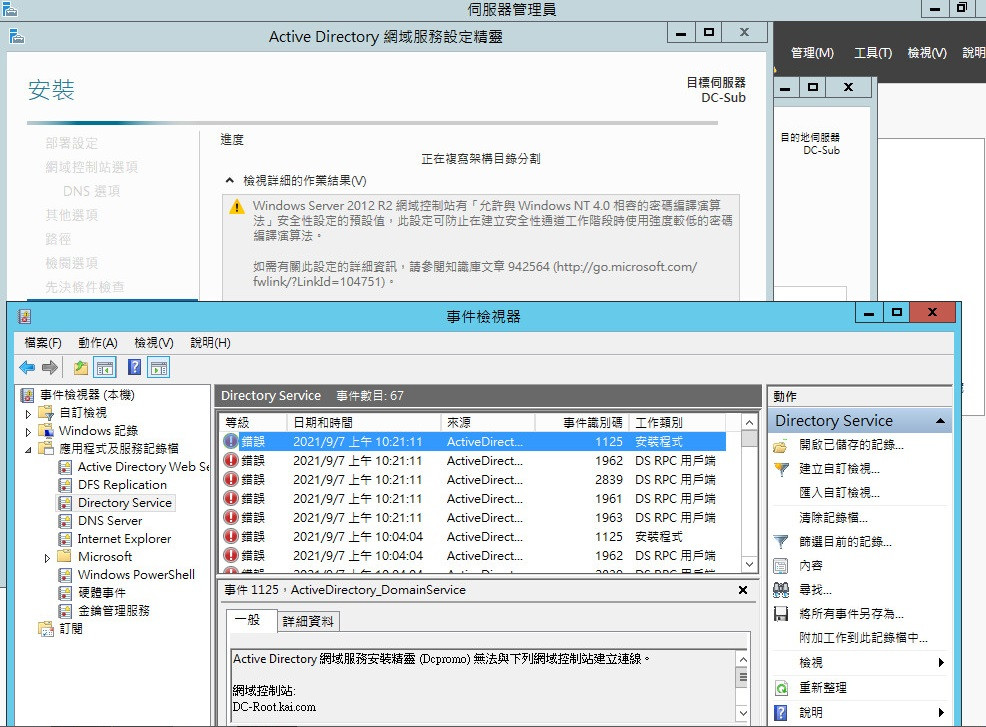Screen dimensions: 986x727
Task: Expand the Microsoft folder node
Action: (x=47, y=558)
